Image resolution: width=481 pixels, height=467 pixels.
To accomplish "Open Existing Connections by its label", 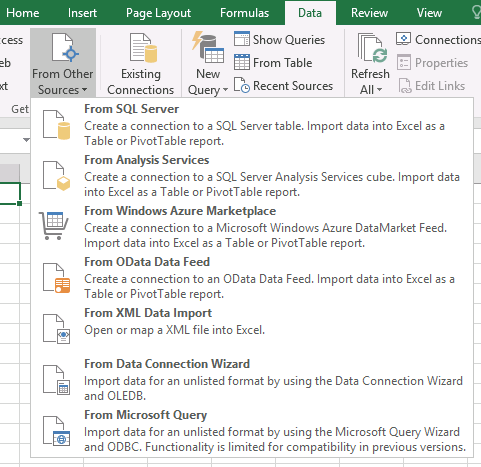I will pos(140,82).
